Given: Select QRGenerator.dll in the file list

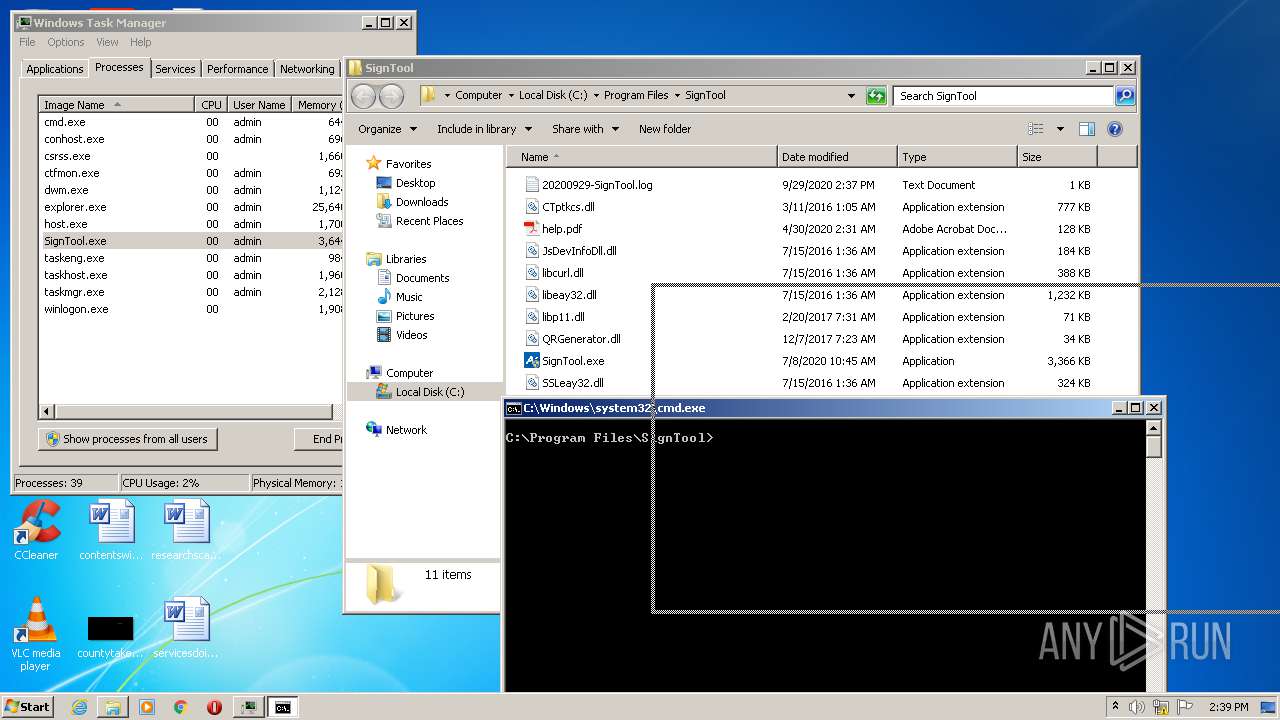Looking at the screenshot, I should (572, 339).
